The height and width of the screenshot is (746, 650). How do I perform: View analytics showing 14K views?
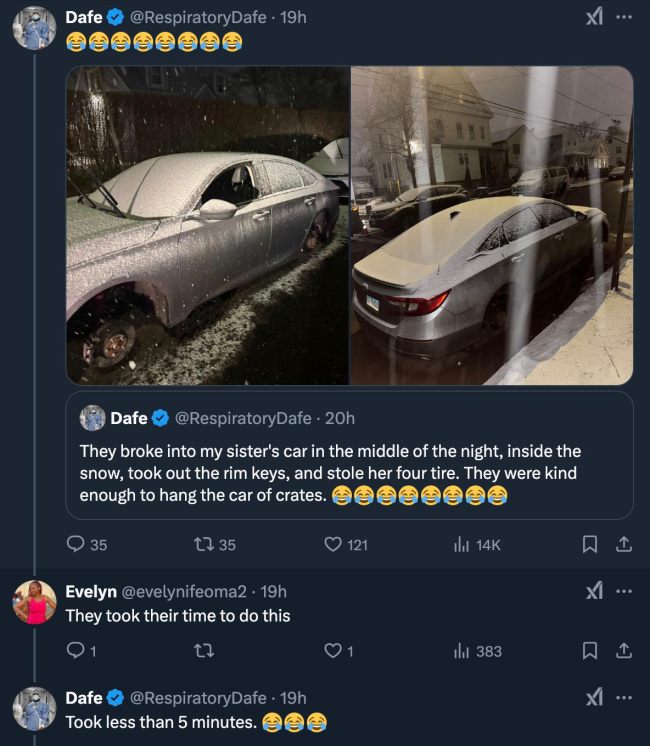[462, 545]
